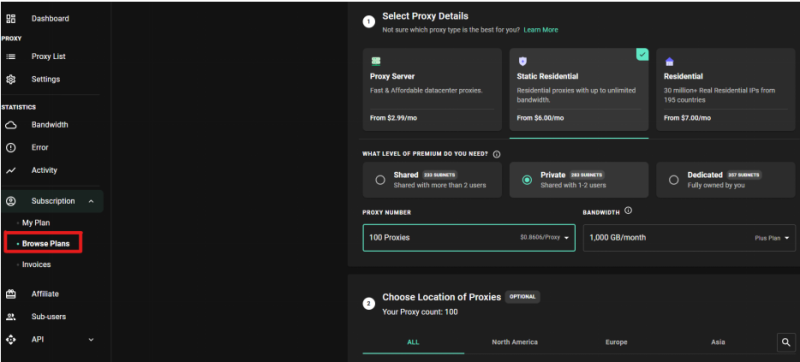800x362 pixels.
Task: Click the Residential house icon
Action: (x=669, y=61)
